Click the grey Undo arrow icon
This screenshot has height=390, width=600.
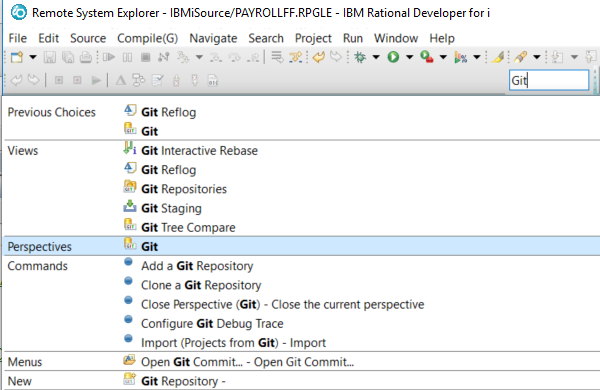(x=16, y=80)
